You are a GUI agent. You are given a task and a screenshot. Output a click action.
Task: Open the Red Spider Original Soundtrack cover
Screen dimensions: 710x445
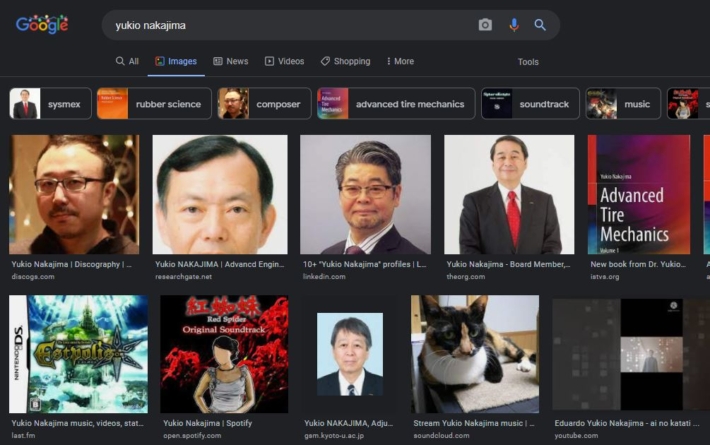(224, 354)
